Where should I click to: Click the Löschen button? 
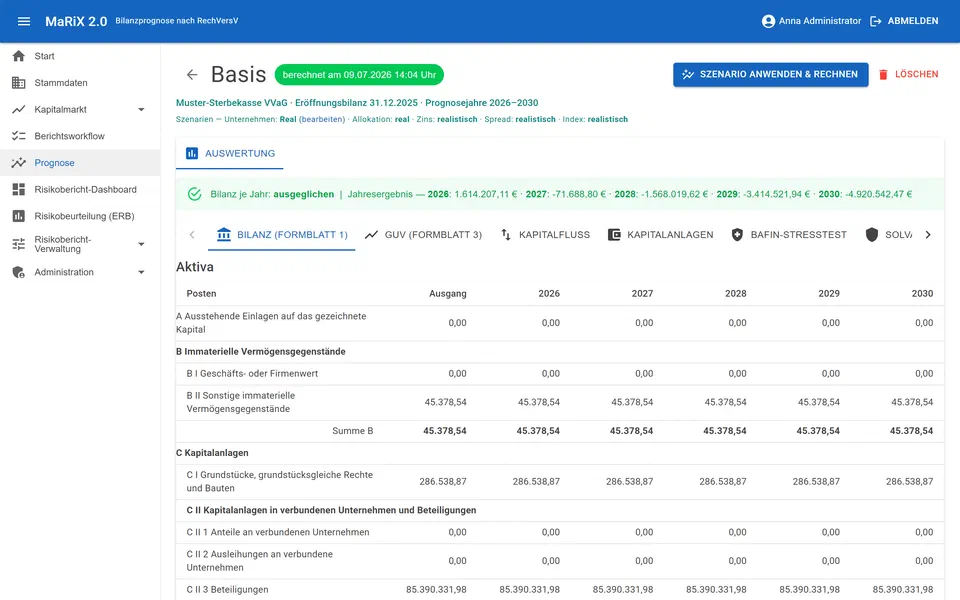pos(909,74)
